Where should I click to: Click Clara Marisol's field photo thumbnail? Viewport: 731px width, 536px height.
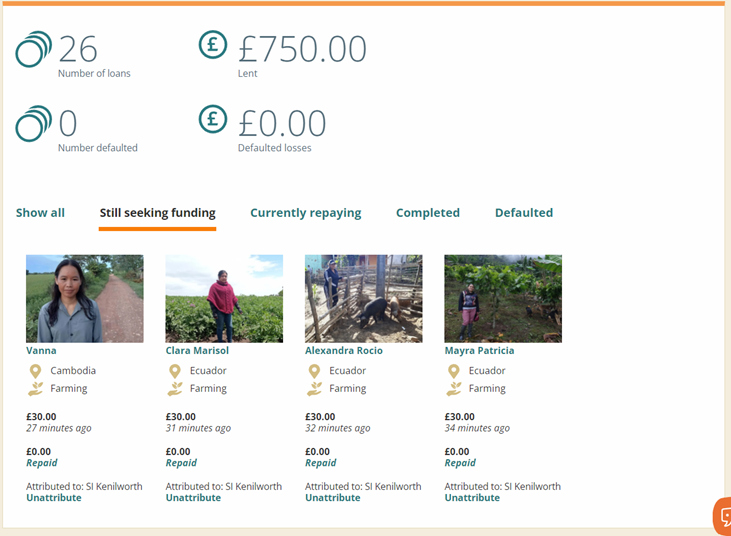(223, 298)
